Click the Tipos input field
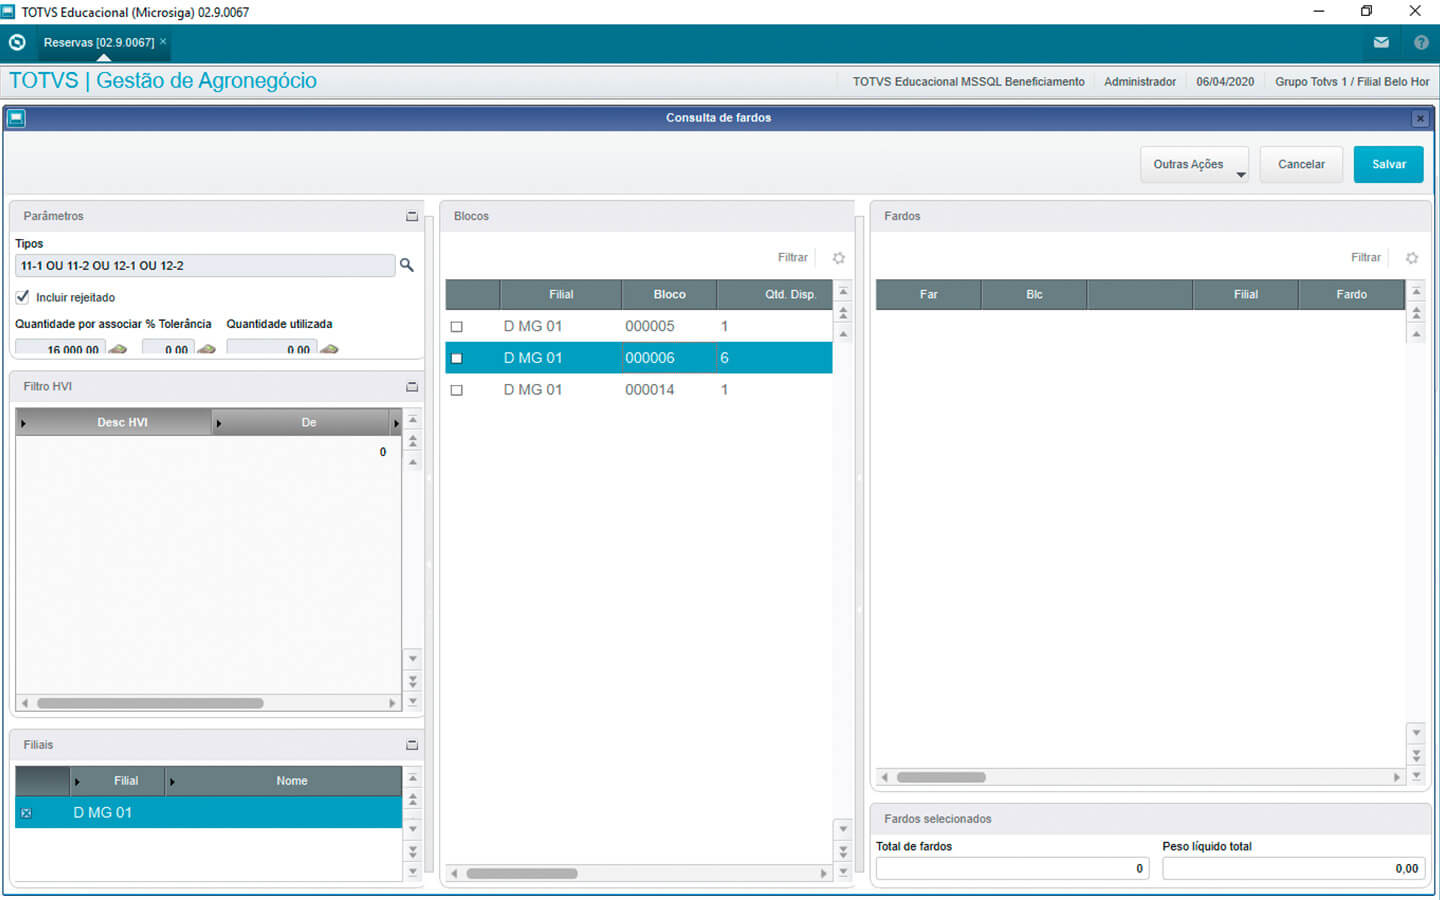Screen dimensions: 1440x900 point(205,266)
